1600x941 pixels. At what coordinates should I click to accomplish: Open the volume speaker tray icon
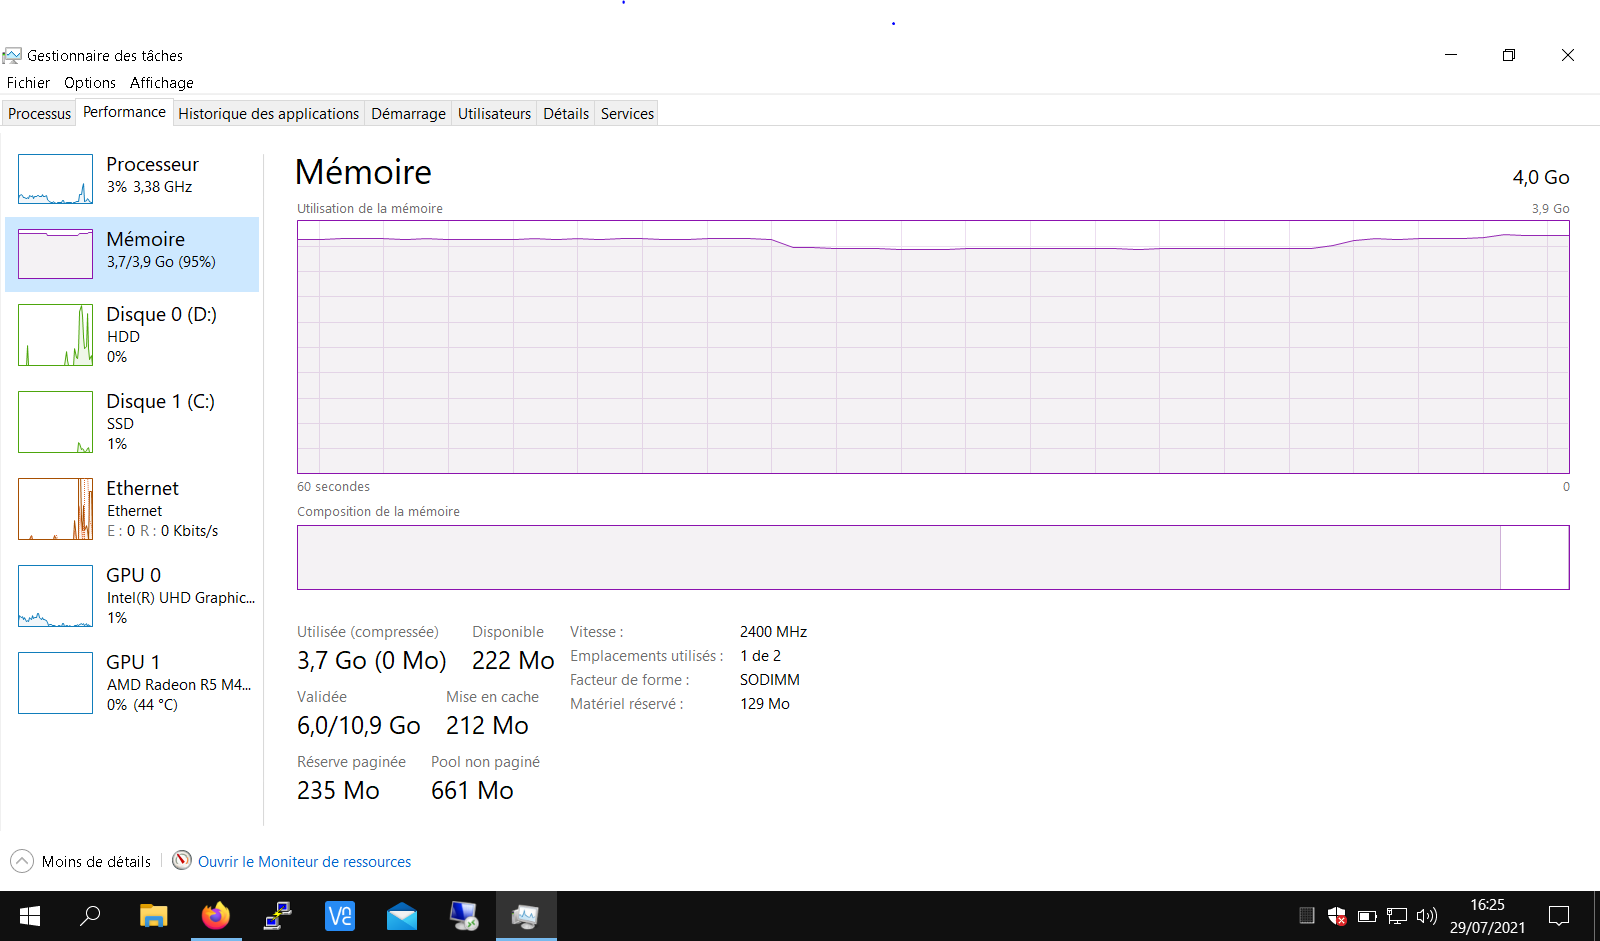tap(1427, 916)
